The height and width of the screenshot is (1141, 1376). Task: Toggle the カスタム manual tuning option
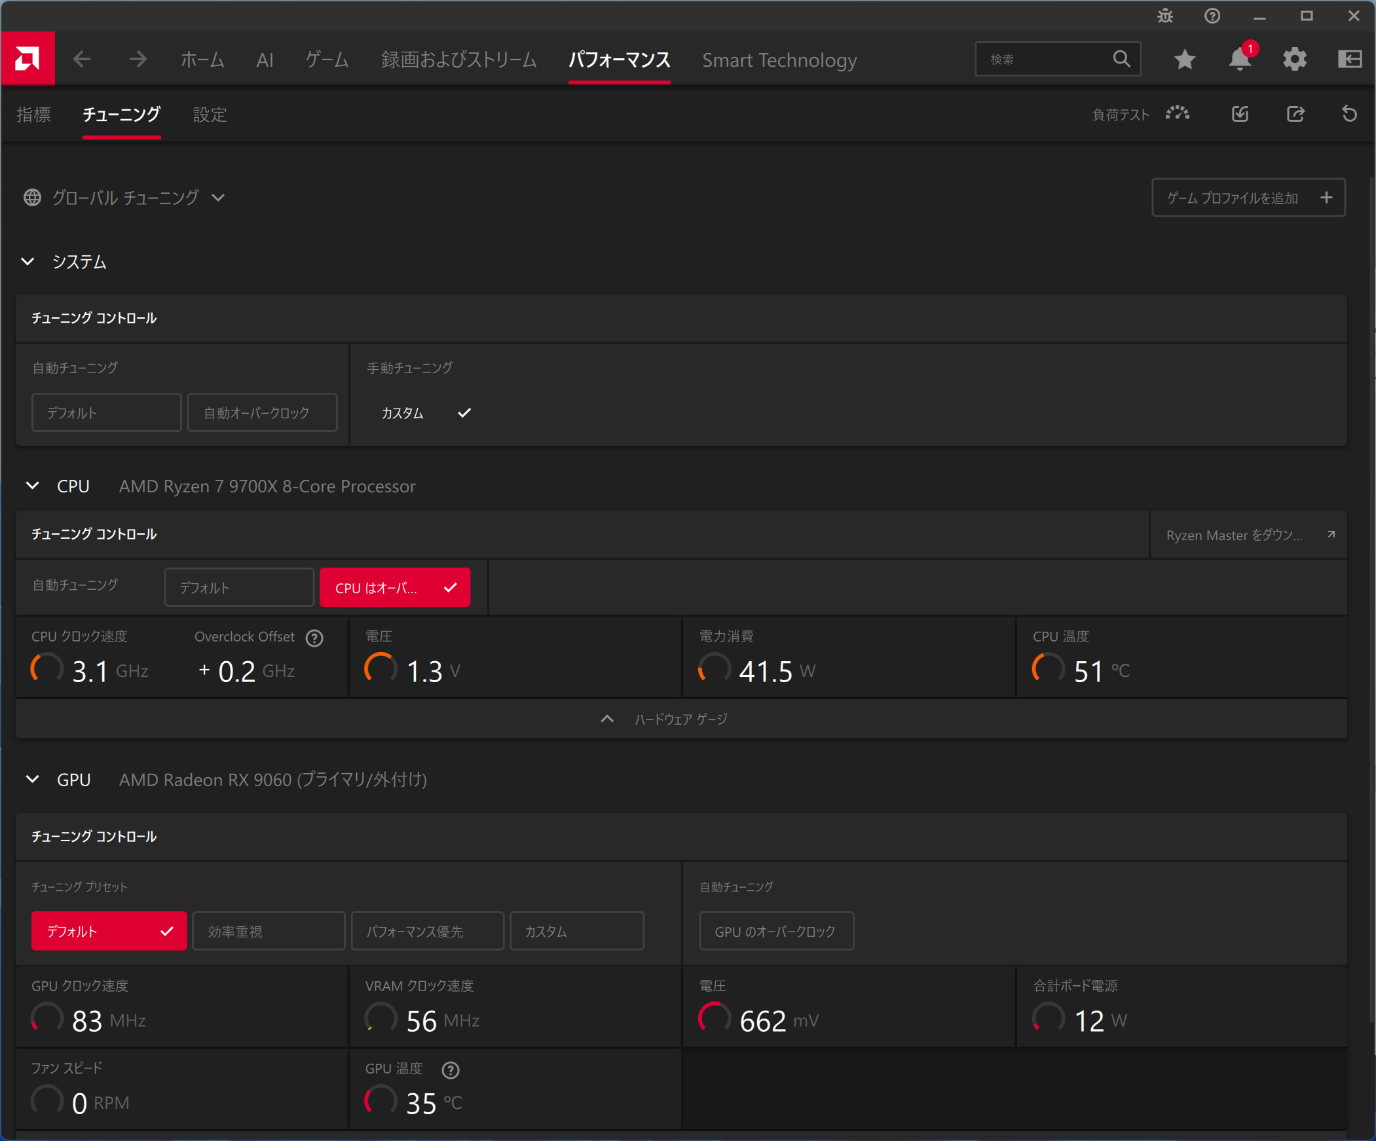425,413
